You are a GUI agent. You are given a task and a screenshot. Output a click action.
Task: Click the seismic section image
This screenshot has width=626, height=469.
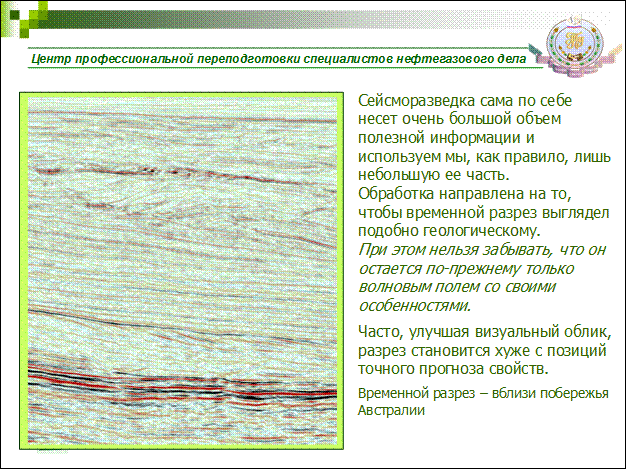[182, 271]
